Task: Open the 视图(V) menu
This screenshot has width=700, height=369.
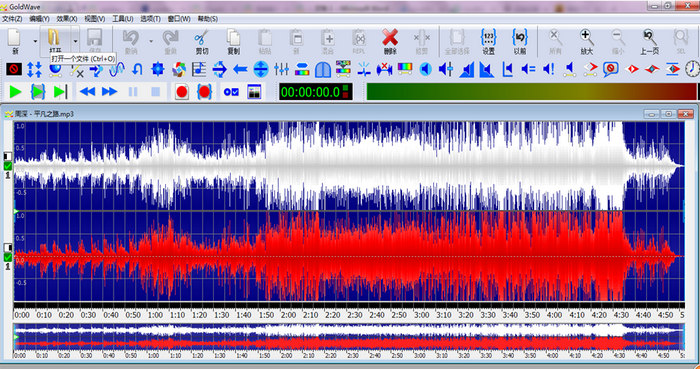Action: pyautogui.click(x=95, y=19)
